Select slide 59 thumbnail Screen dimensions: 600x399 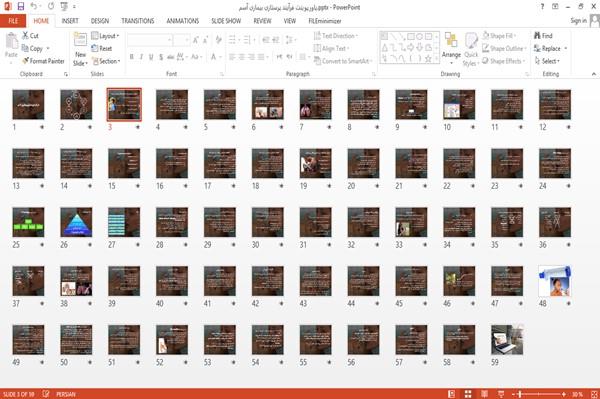[507, 340]
